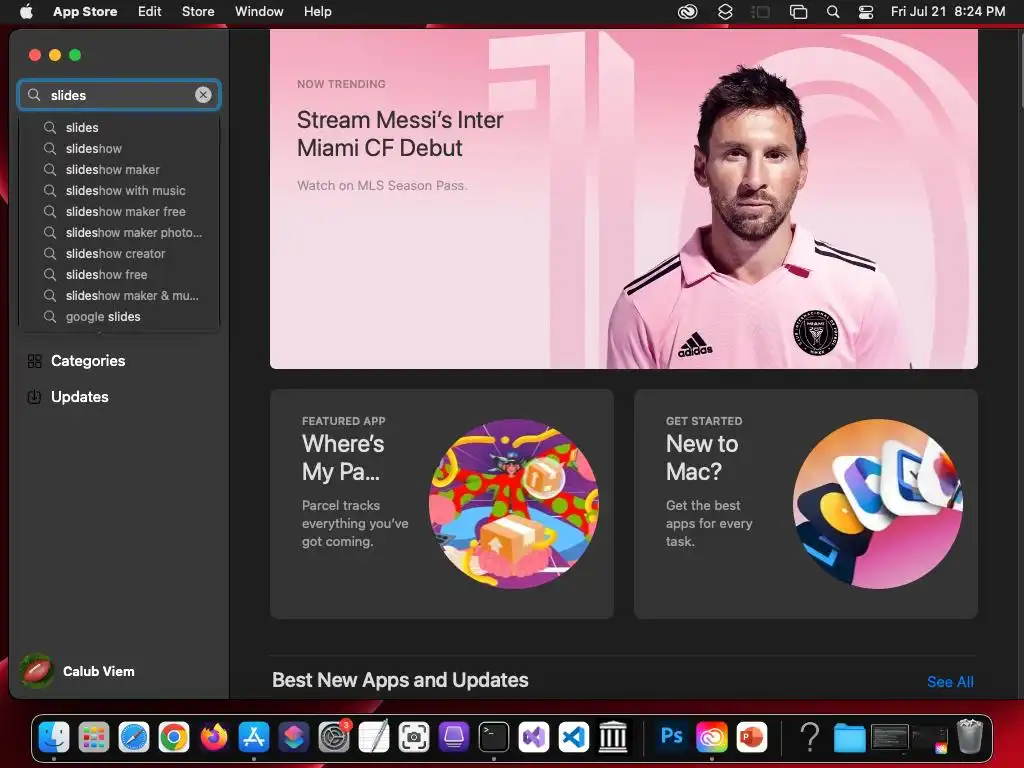Open the columned building app in Dock

(613, 737)
